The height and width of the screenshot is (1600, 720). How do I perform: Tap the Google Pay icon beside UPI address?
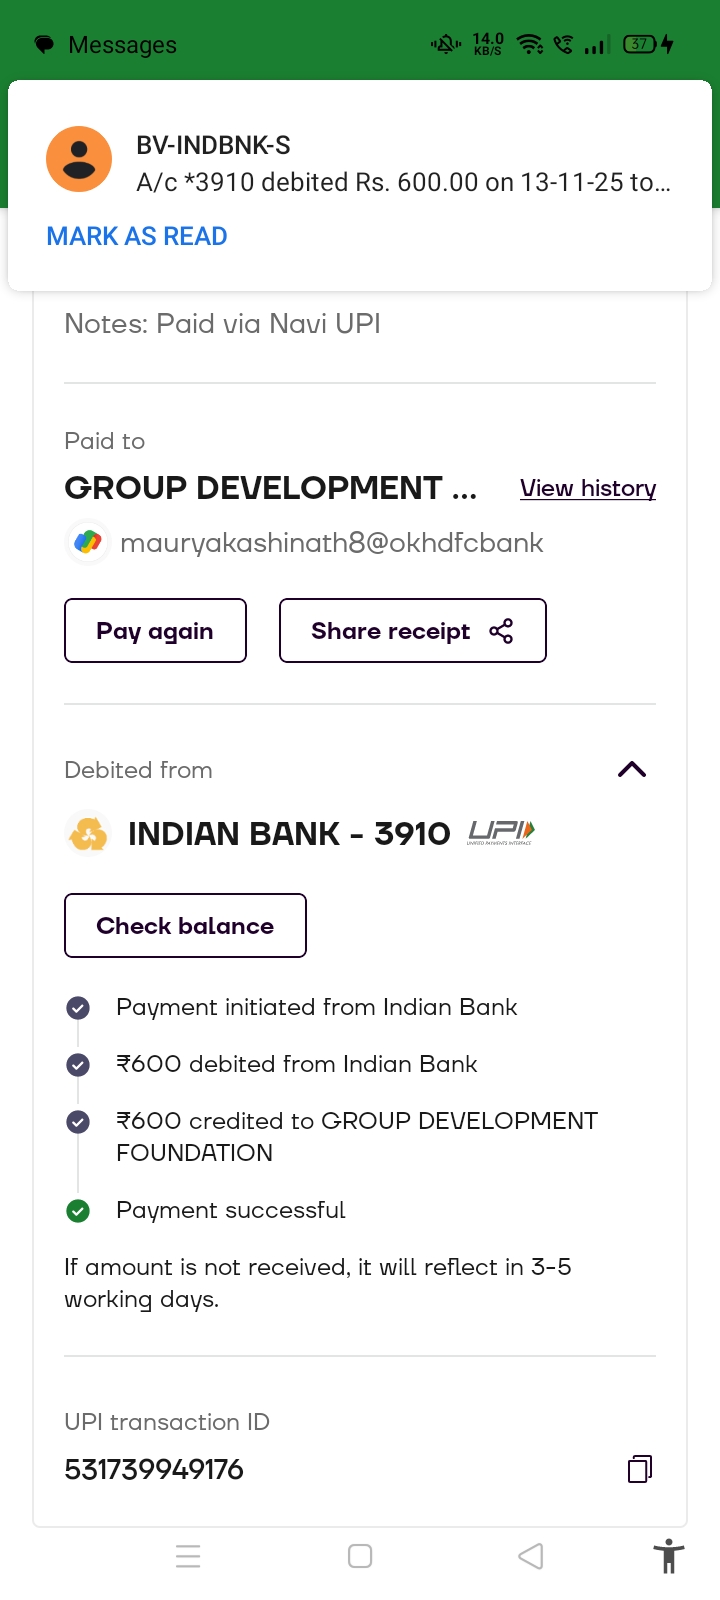88,542
